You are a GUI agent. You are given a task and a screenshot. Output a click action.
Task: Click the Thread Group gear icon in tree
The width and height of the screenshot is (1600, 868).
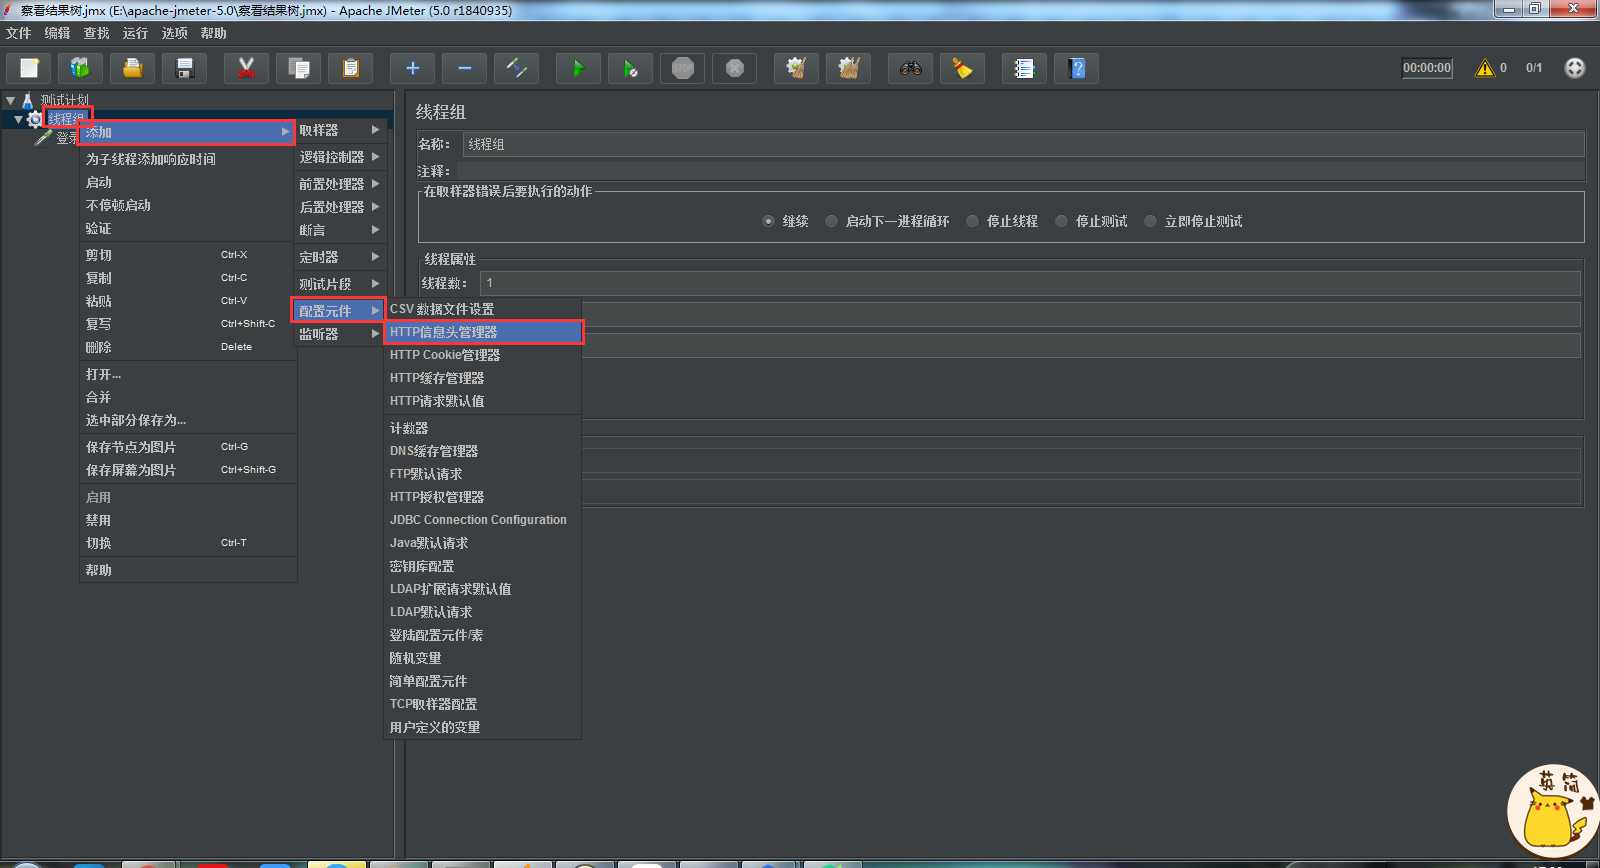(35, 119)
